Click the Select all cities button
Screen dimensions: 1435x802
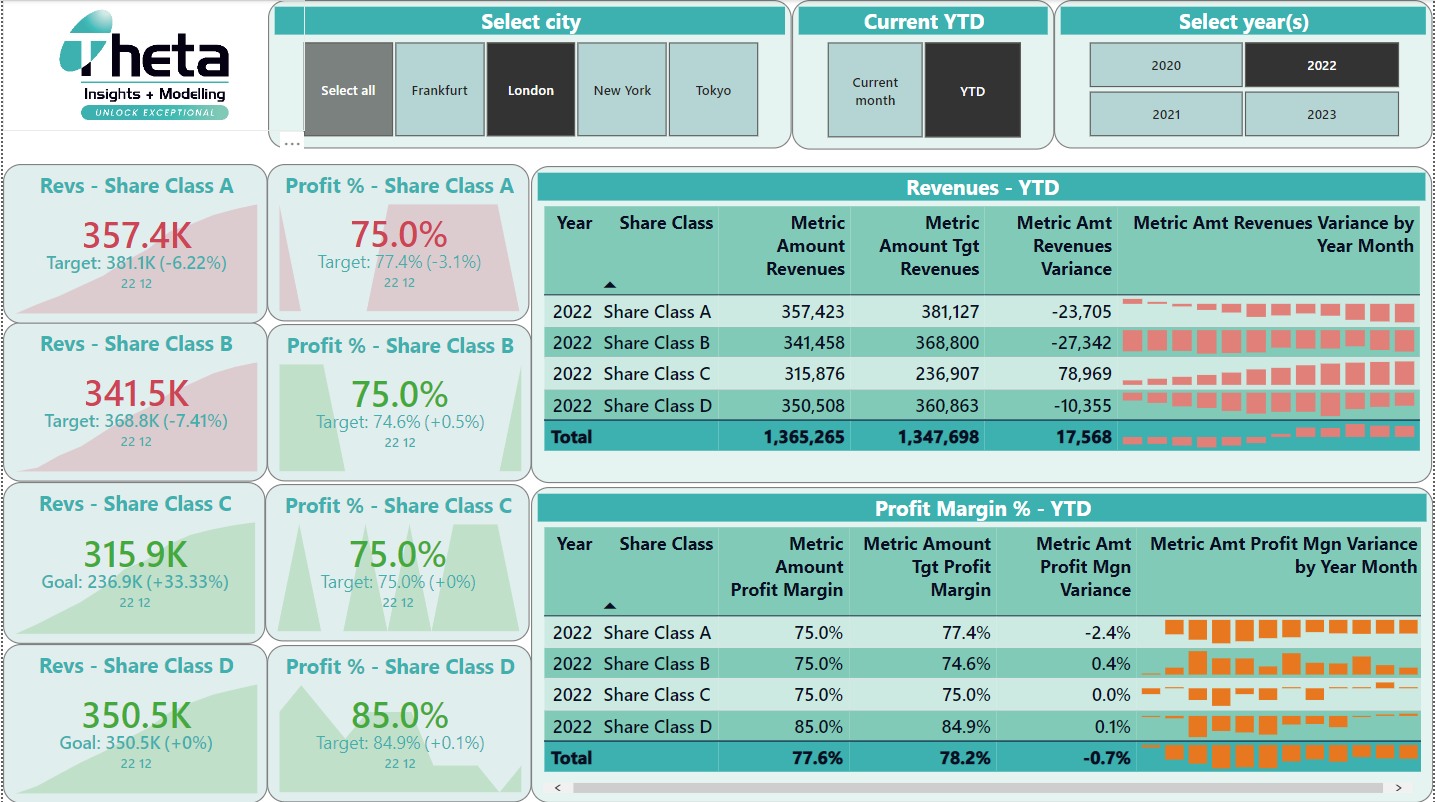click(348, 89)
